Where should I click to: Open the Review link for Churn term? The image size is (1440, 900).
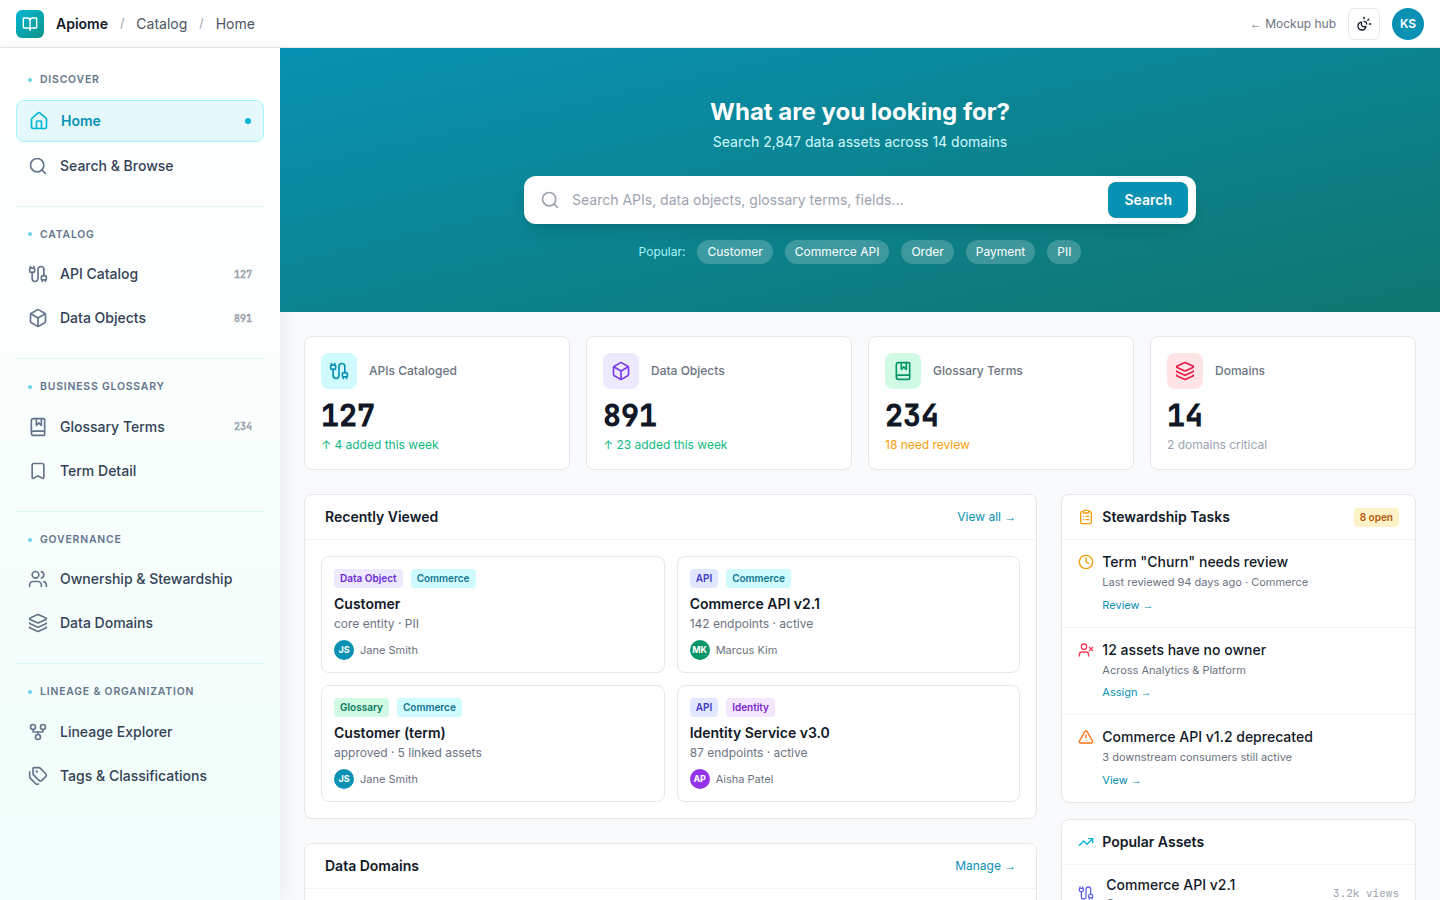[x=1127, y=605]
